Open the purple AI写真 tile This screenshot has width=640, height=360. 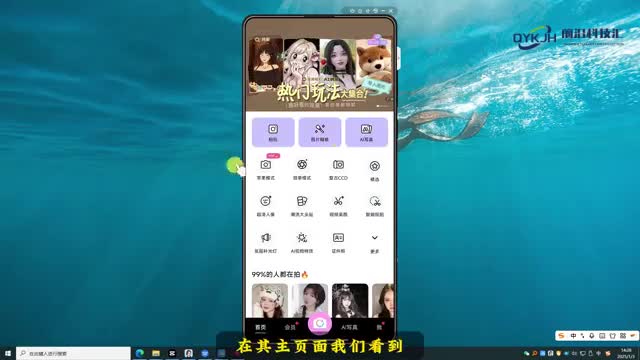pos(367,132)
